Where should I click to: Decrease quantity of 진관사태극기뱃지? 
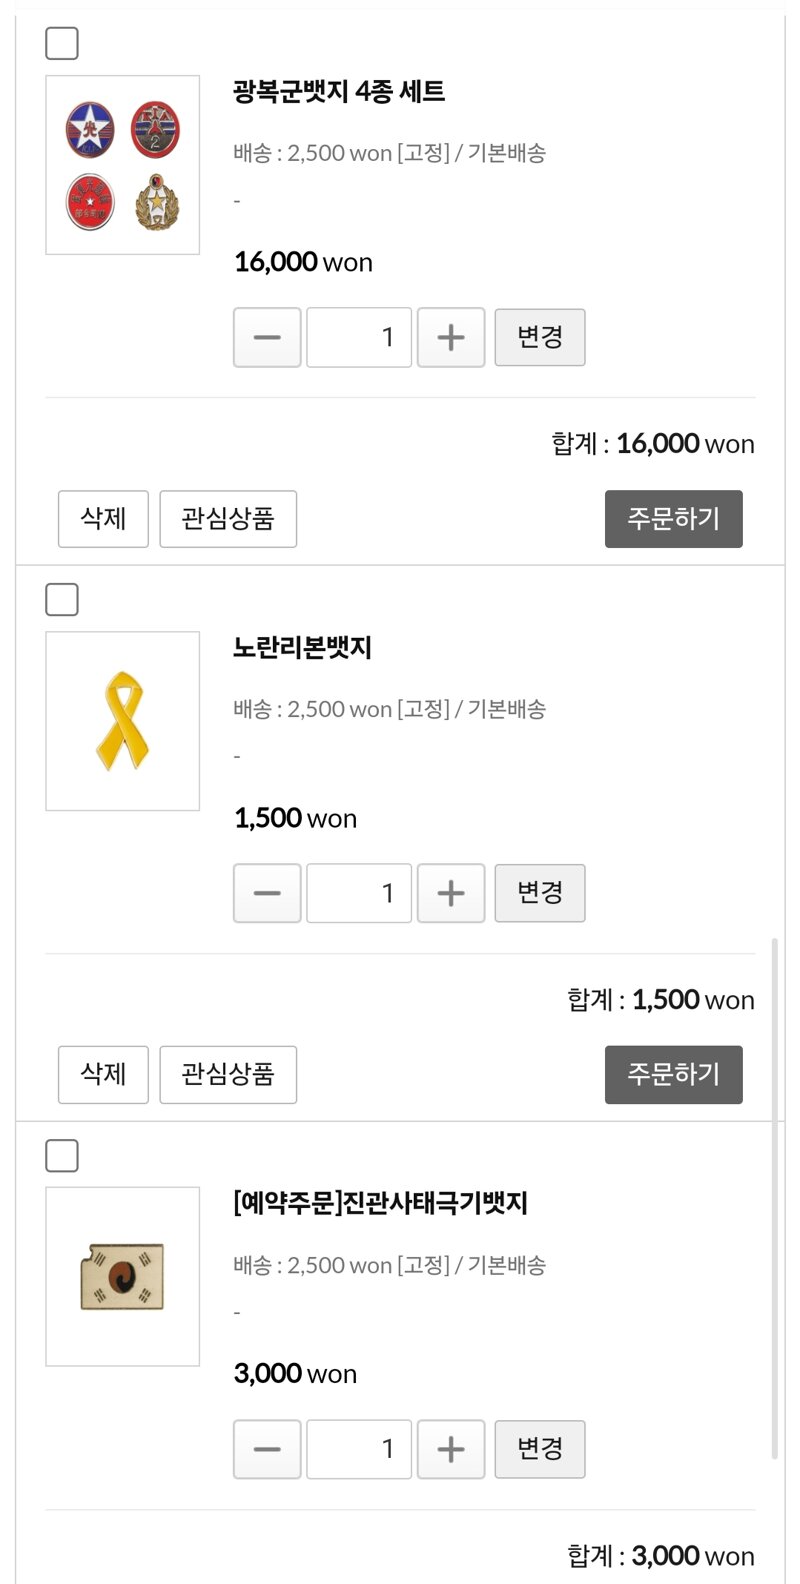coord(267,1449)
